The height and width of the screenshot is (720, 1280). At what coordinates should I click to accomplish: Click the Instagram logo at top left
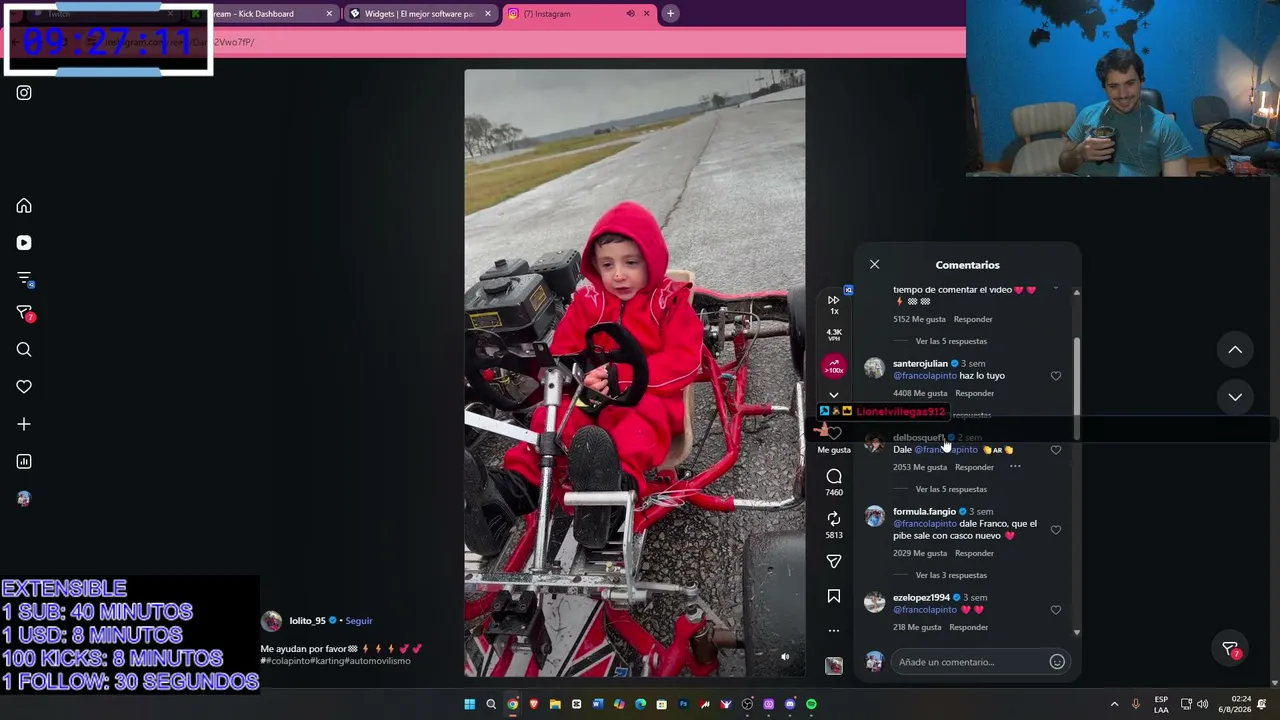click(x=24, y=93)
